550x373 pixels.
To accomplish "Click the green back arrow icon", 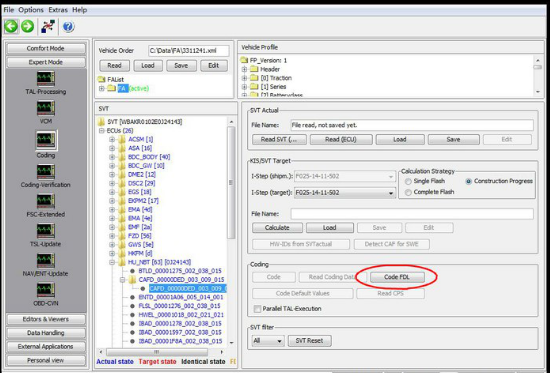I will [11, 26].
